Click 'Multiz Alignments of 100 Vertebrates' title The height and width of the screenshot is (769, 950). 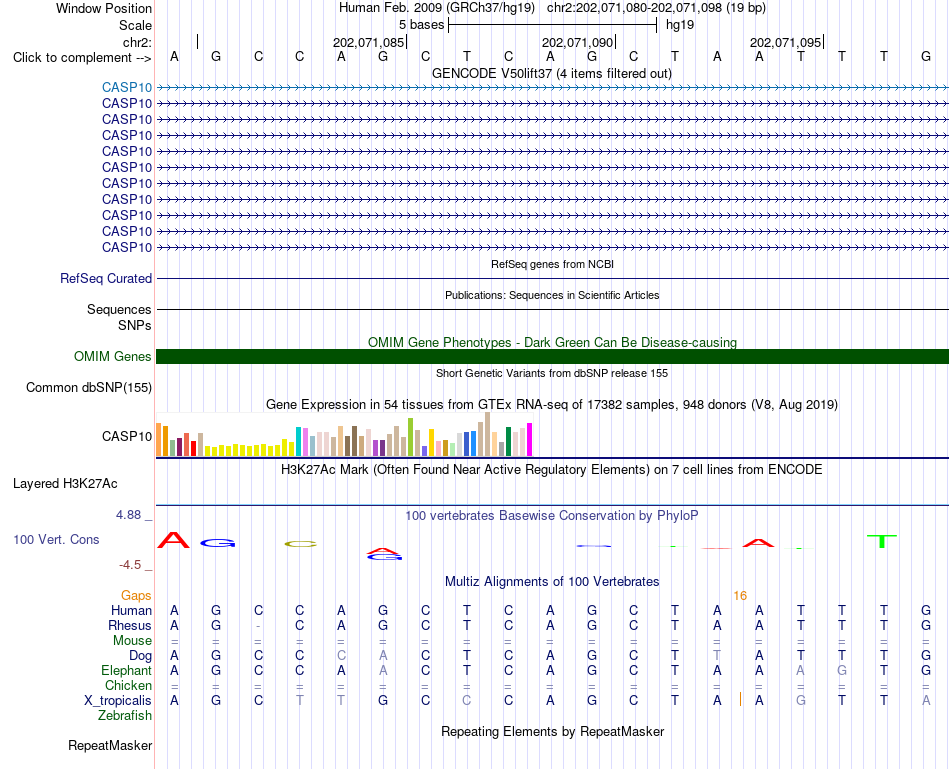552,582
